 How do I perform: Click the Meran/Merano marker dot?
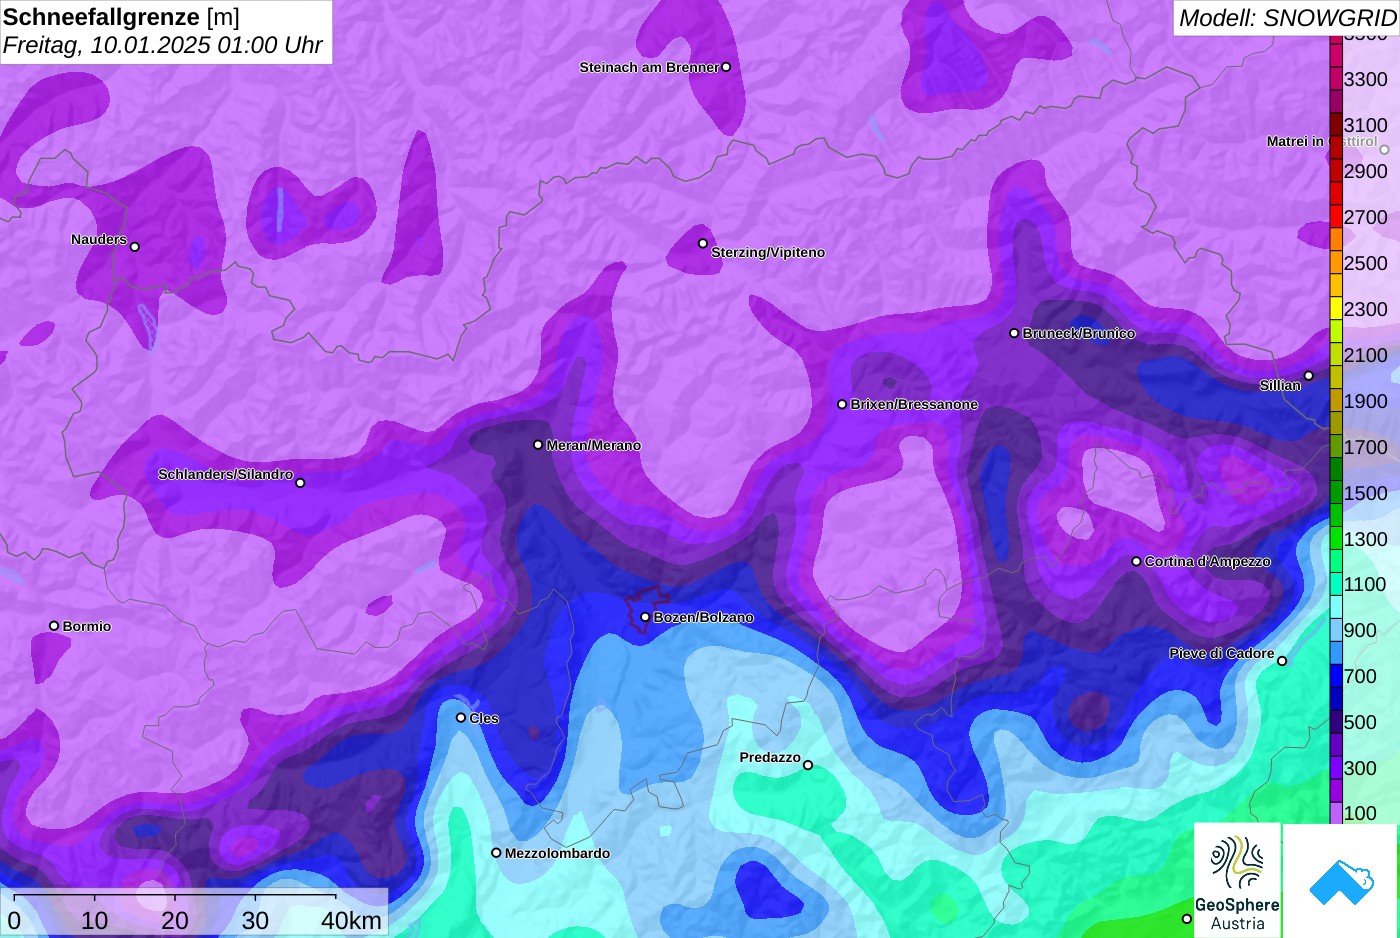coord(538,445)
